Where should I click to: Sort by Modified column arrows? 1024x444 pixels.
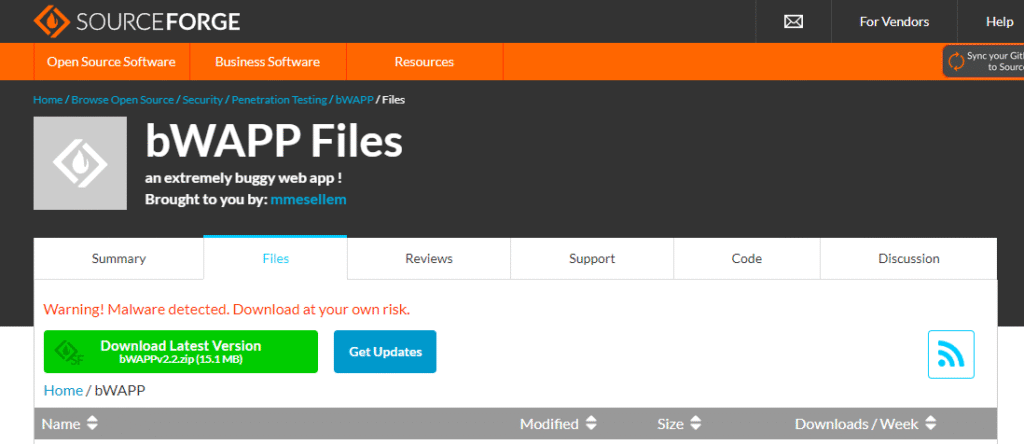click(591, 424)
